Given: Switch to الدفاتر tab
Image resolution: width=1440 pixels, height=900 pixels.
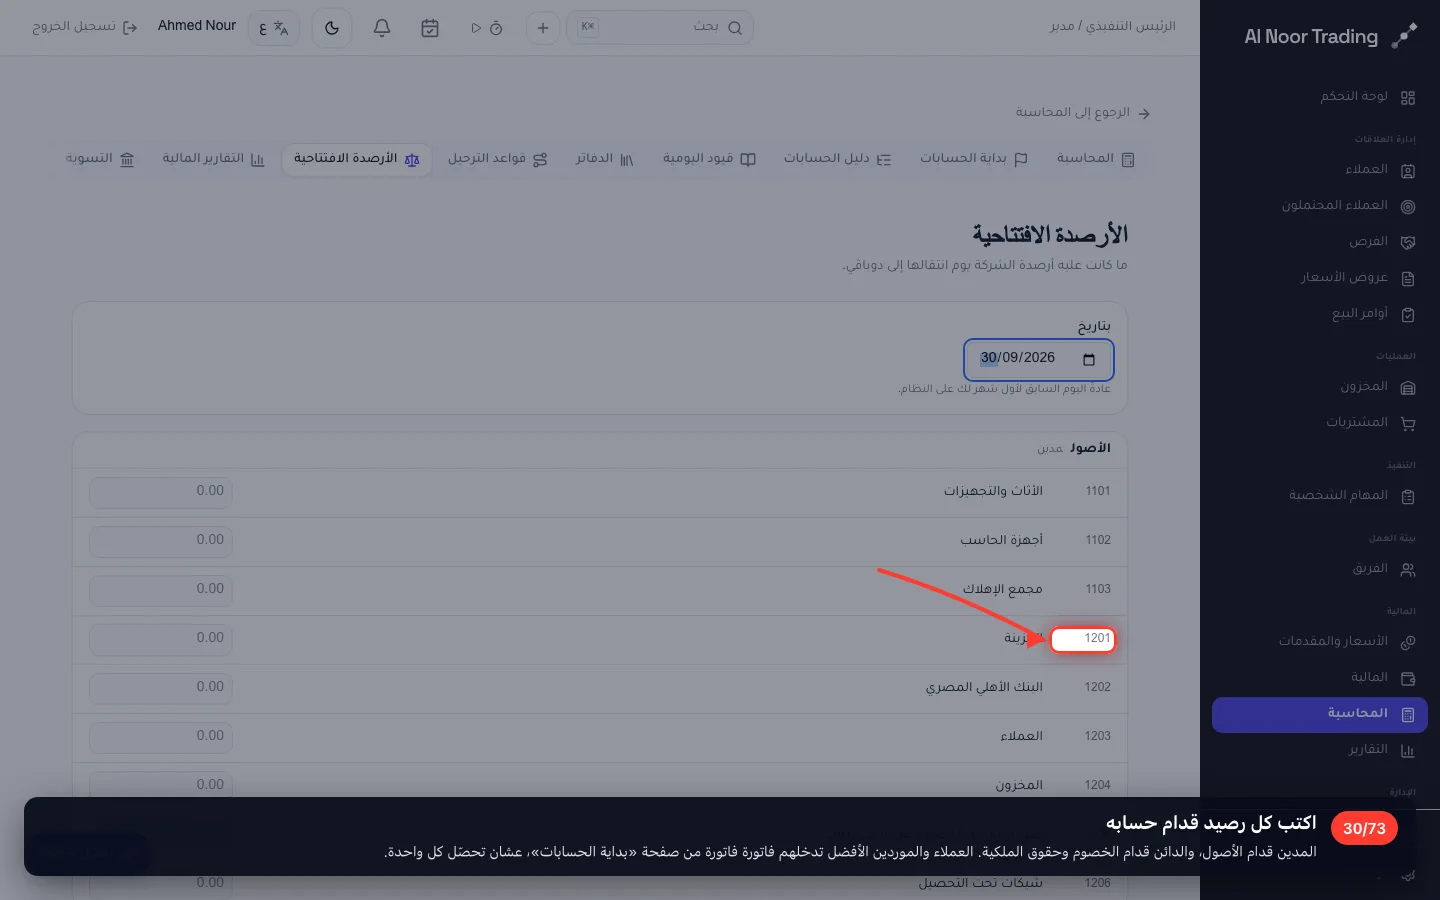Looking at the screenshot, I should click(604, 159).
